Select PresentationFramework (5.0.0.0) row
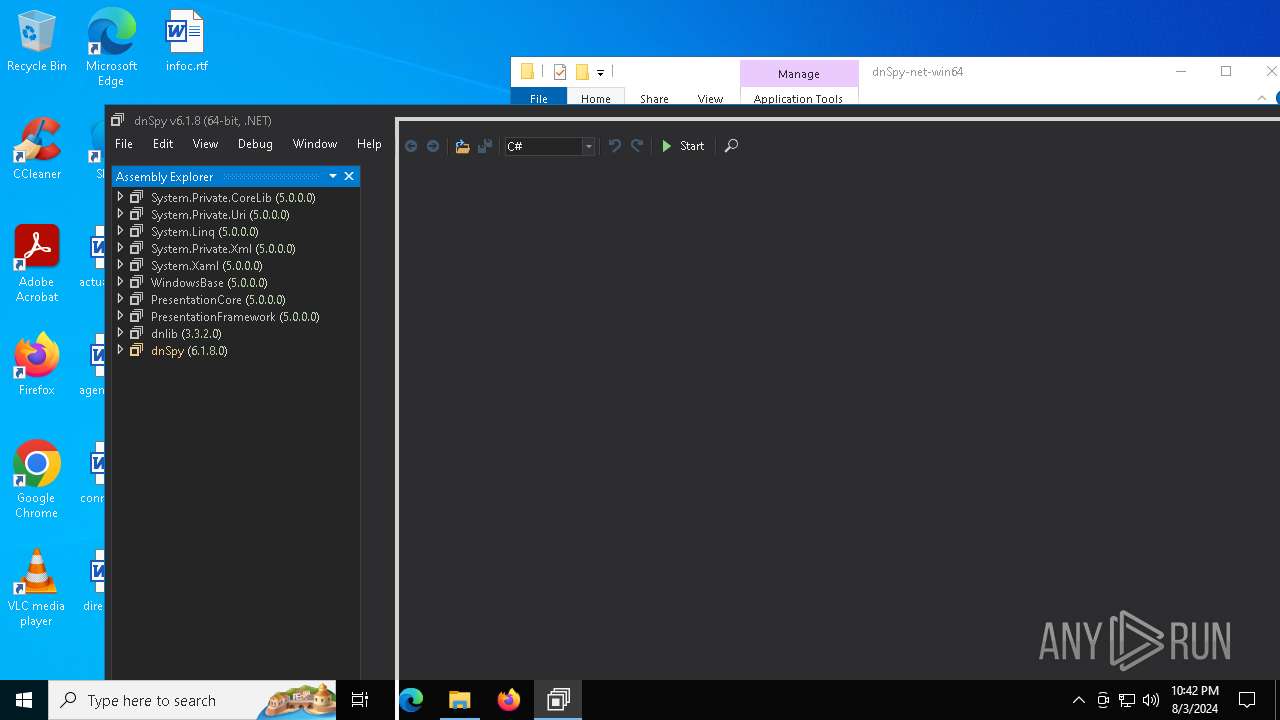Screen dimensions: 1280x720 click(x=236, y=317)
